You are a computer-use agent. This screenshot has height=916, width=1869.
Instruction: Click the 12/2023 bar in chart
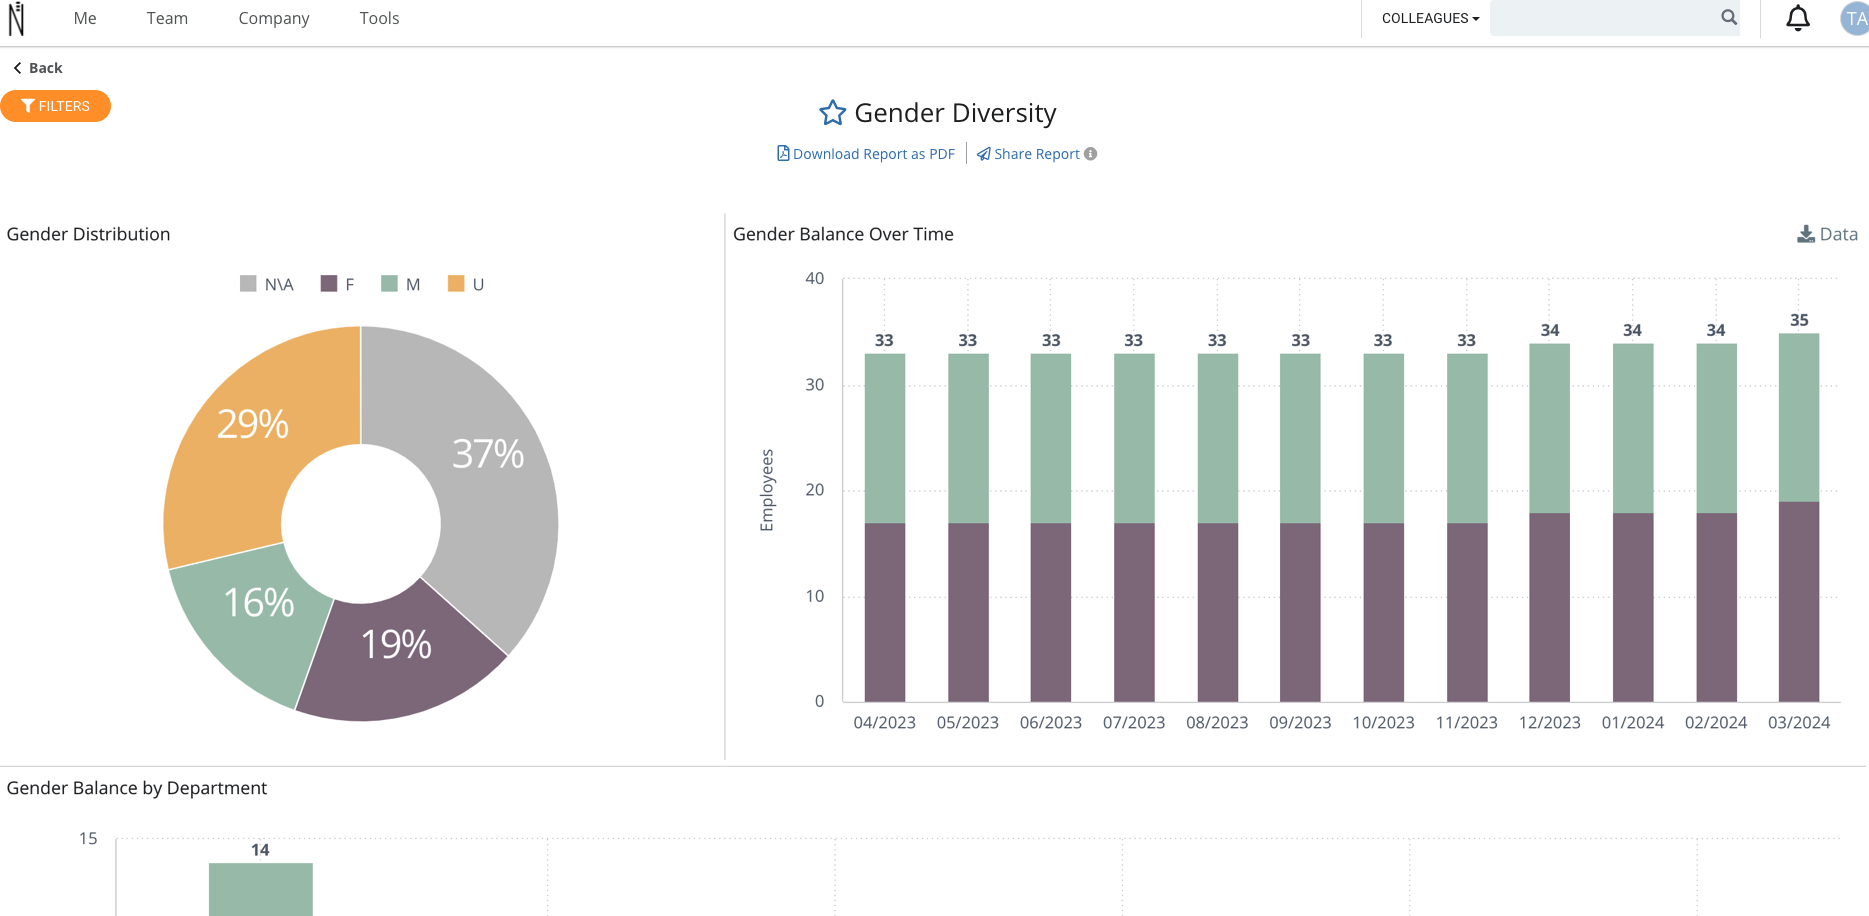click(x=1550, y=523)
